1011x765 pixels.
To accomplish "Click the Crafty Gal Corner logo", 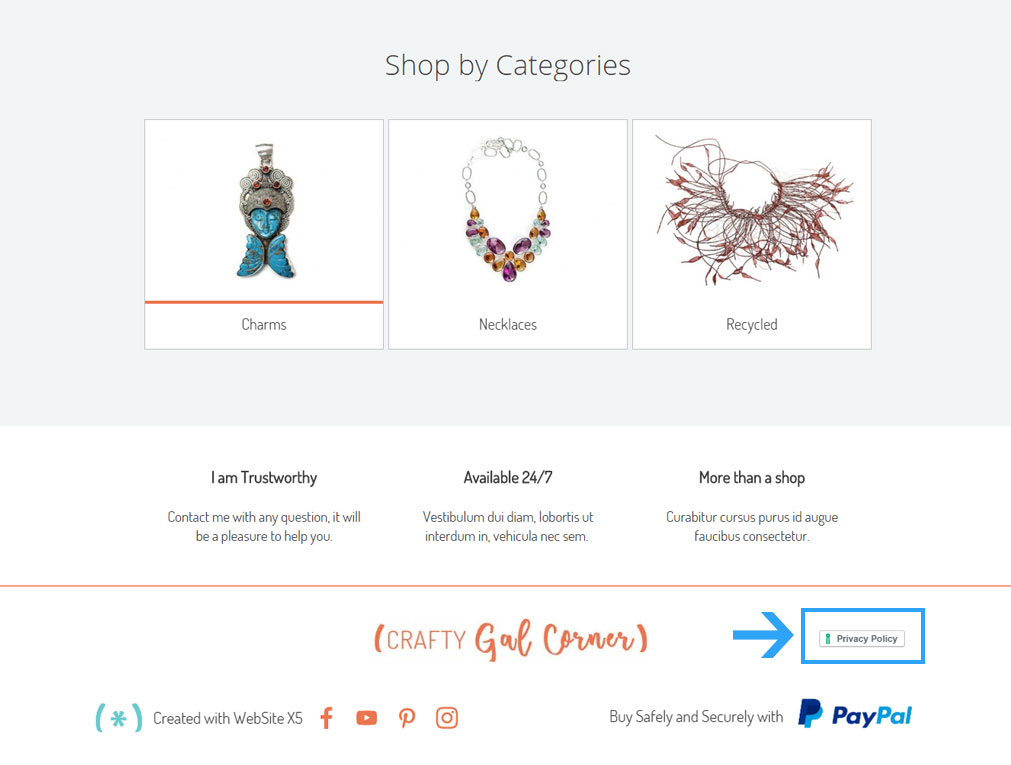I will click(511, 639).
